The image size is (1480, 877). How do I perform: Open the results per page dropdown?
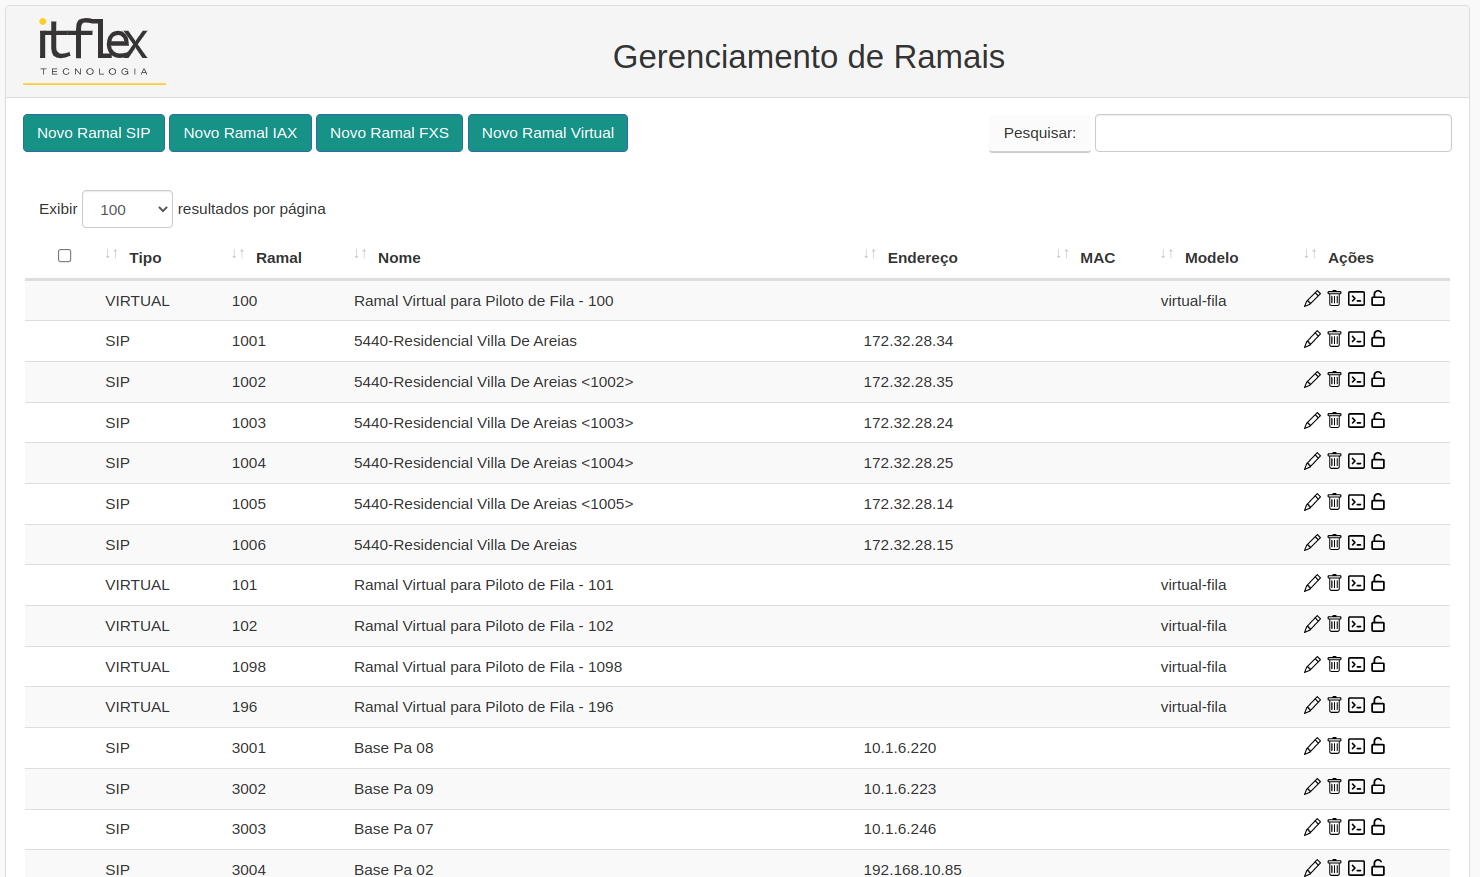pos(127,209)
